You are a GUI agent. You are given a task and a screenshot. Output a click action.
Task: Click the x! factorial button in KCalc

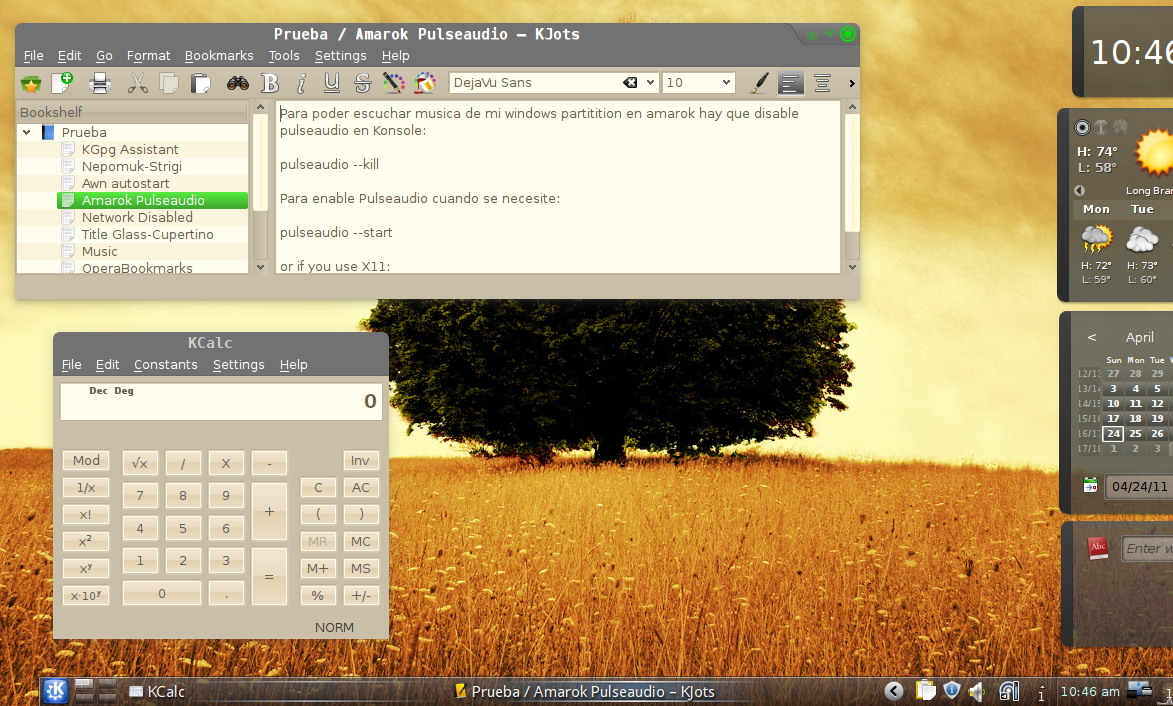pyautogui.click(x=86, y=515)
